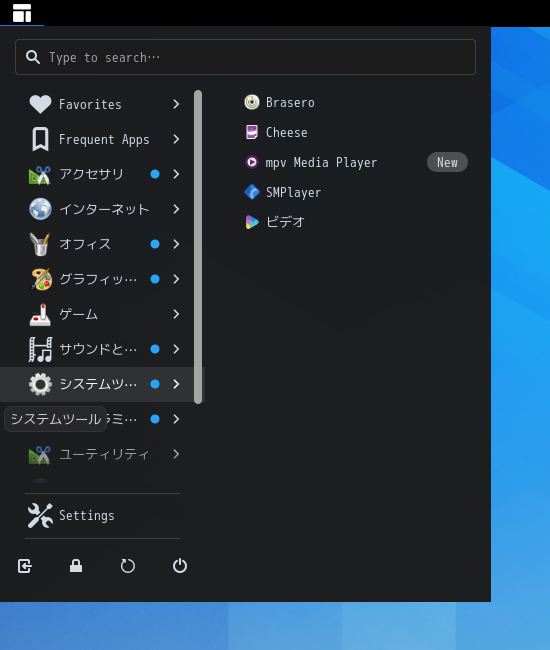Focus the Type to search field
This screenshot has height=650, width=550.
tap(245, 57)
